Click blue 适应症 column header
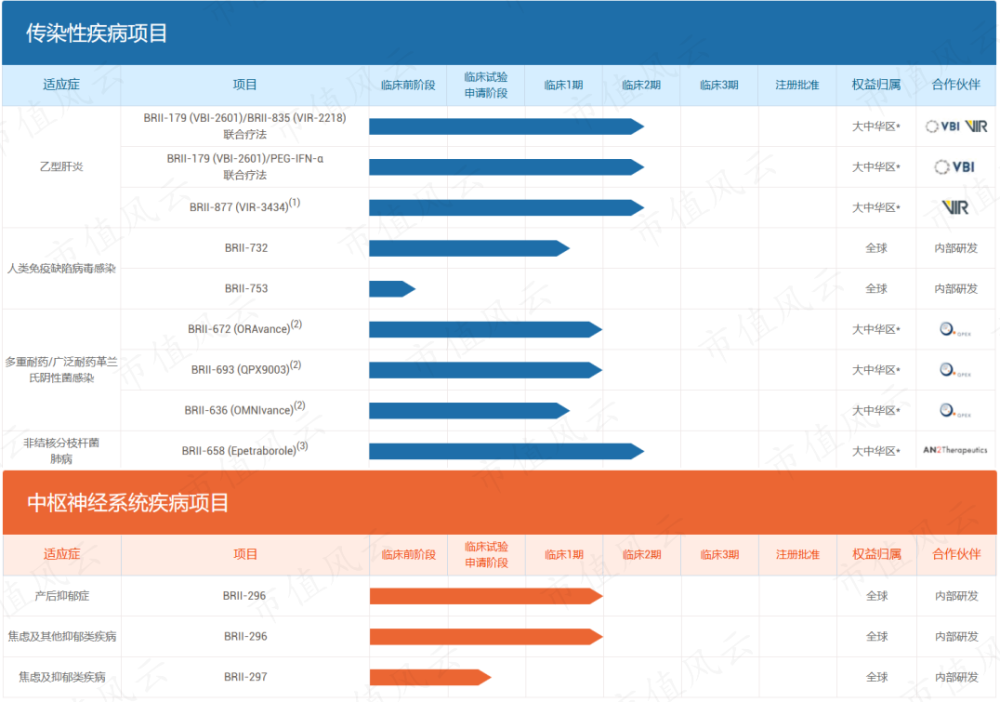Viewport: 1000px width, 702px height. [61, 85]
